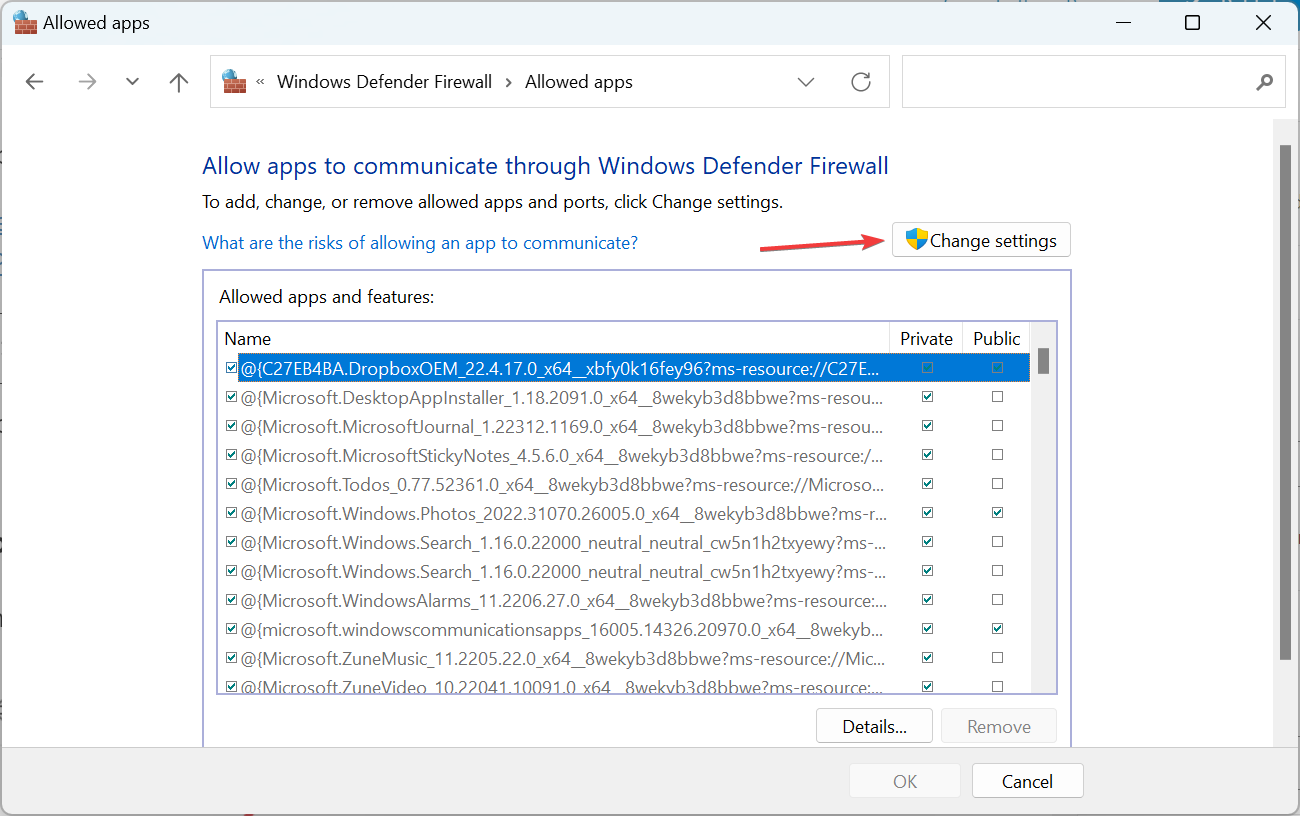This screenshot has height=816, width=1300.
Task: Toggle the WindowsAlarms app checkbox
Action: point(232,600)
